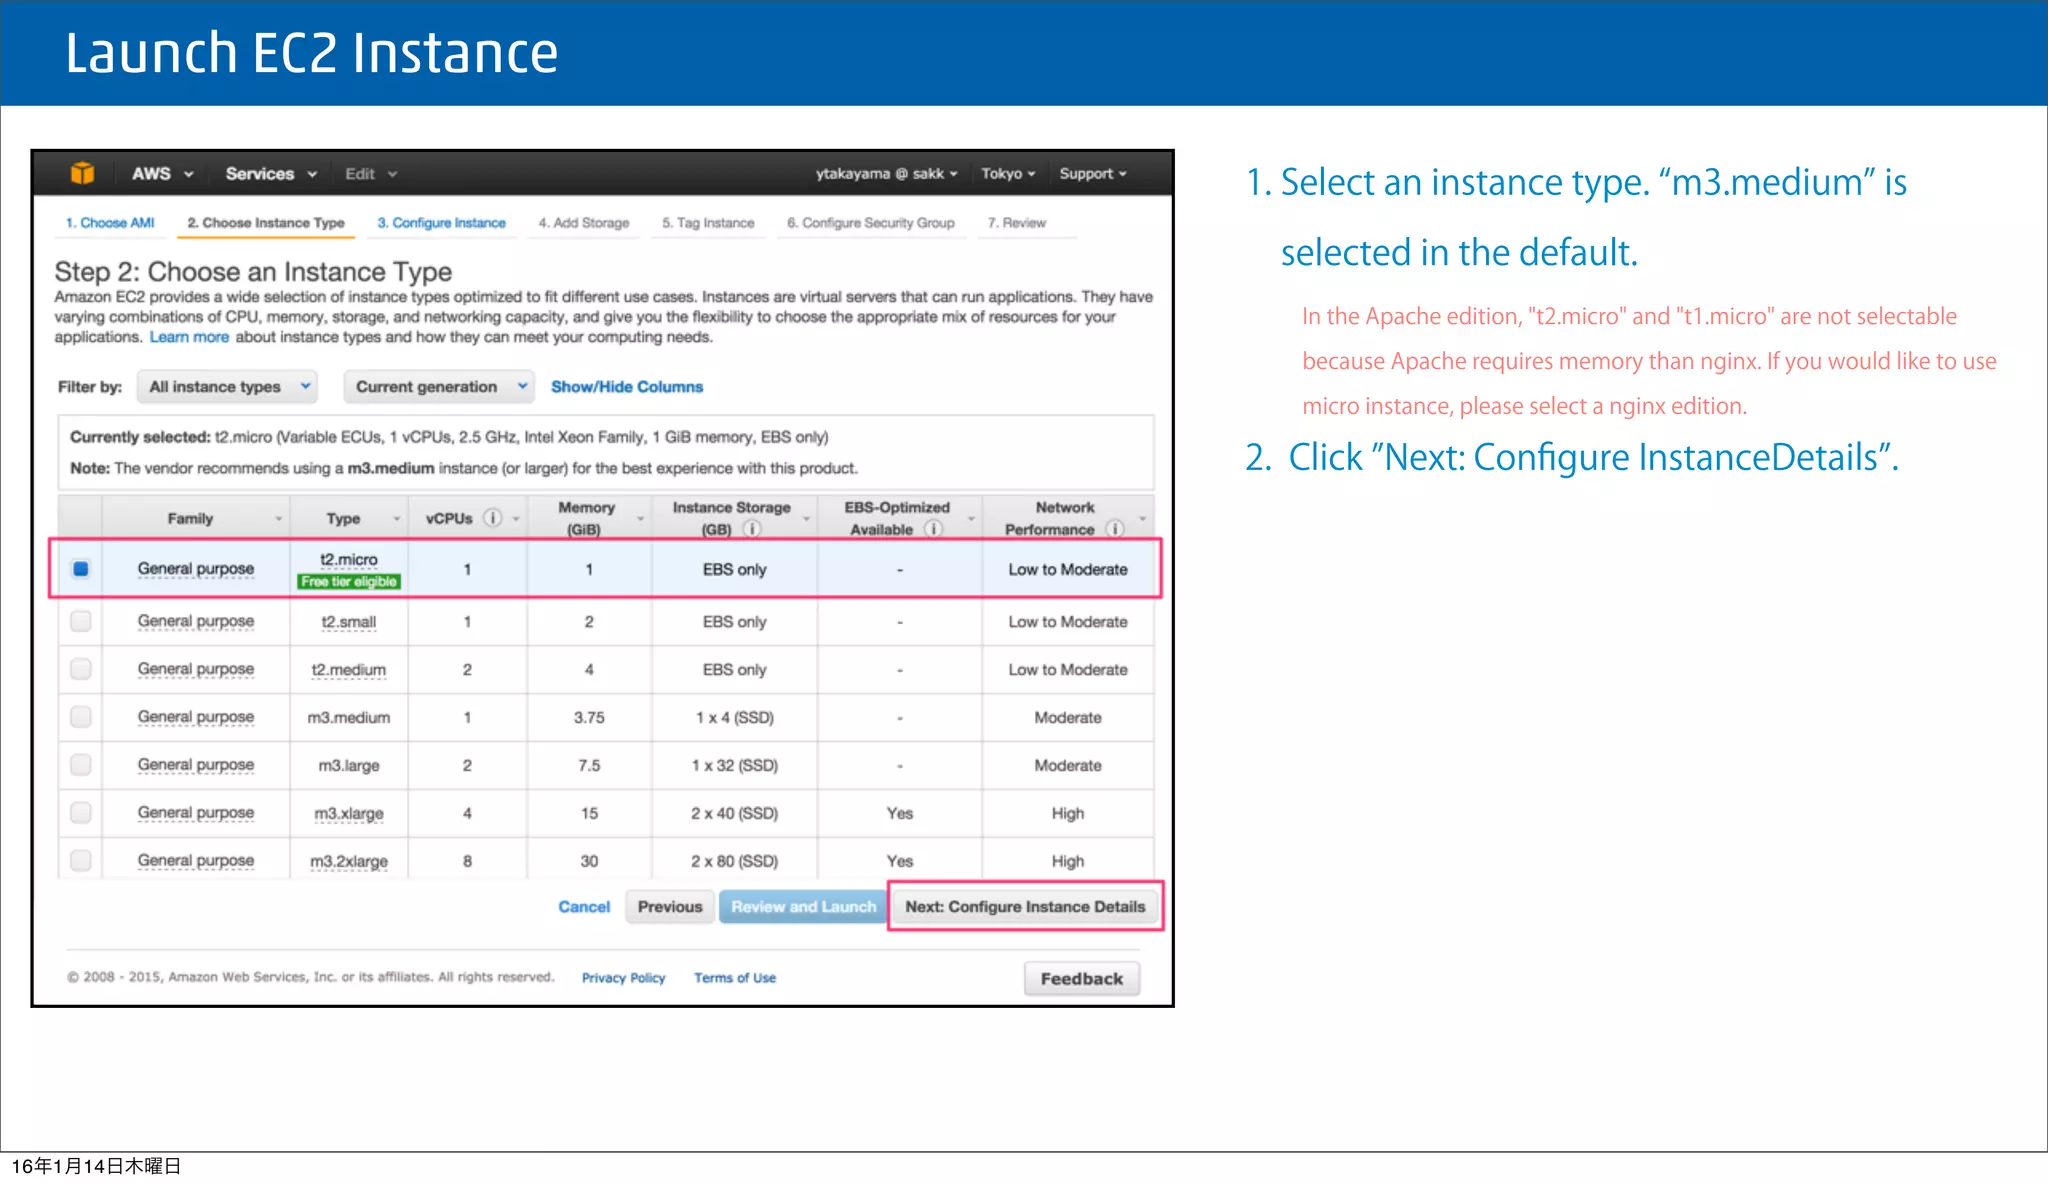Open ytakayama @ sakk account menu
This screenshot has width=2048, height=1184.
tap(886, 174)
